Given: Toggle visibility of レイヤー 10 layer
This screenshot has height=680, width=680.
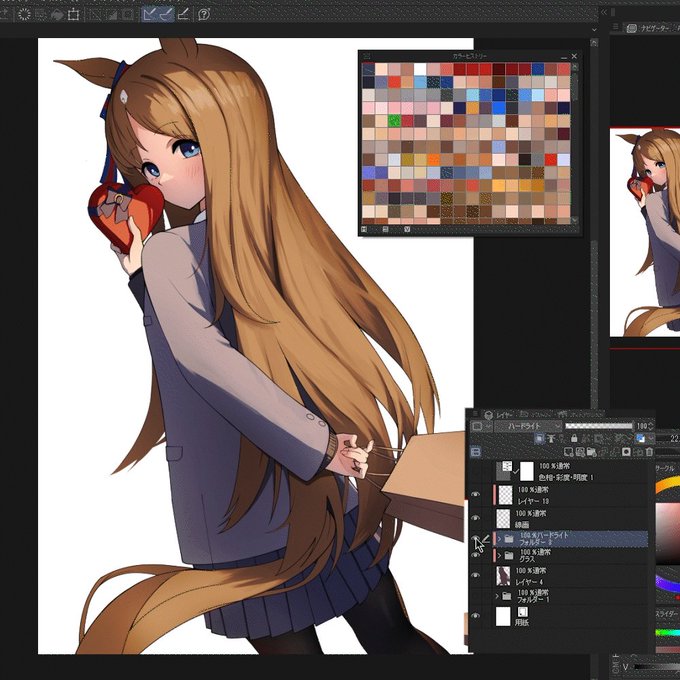Looking at the screenshot, I should pyautogui.click(x=476, y=494).
